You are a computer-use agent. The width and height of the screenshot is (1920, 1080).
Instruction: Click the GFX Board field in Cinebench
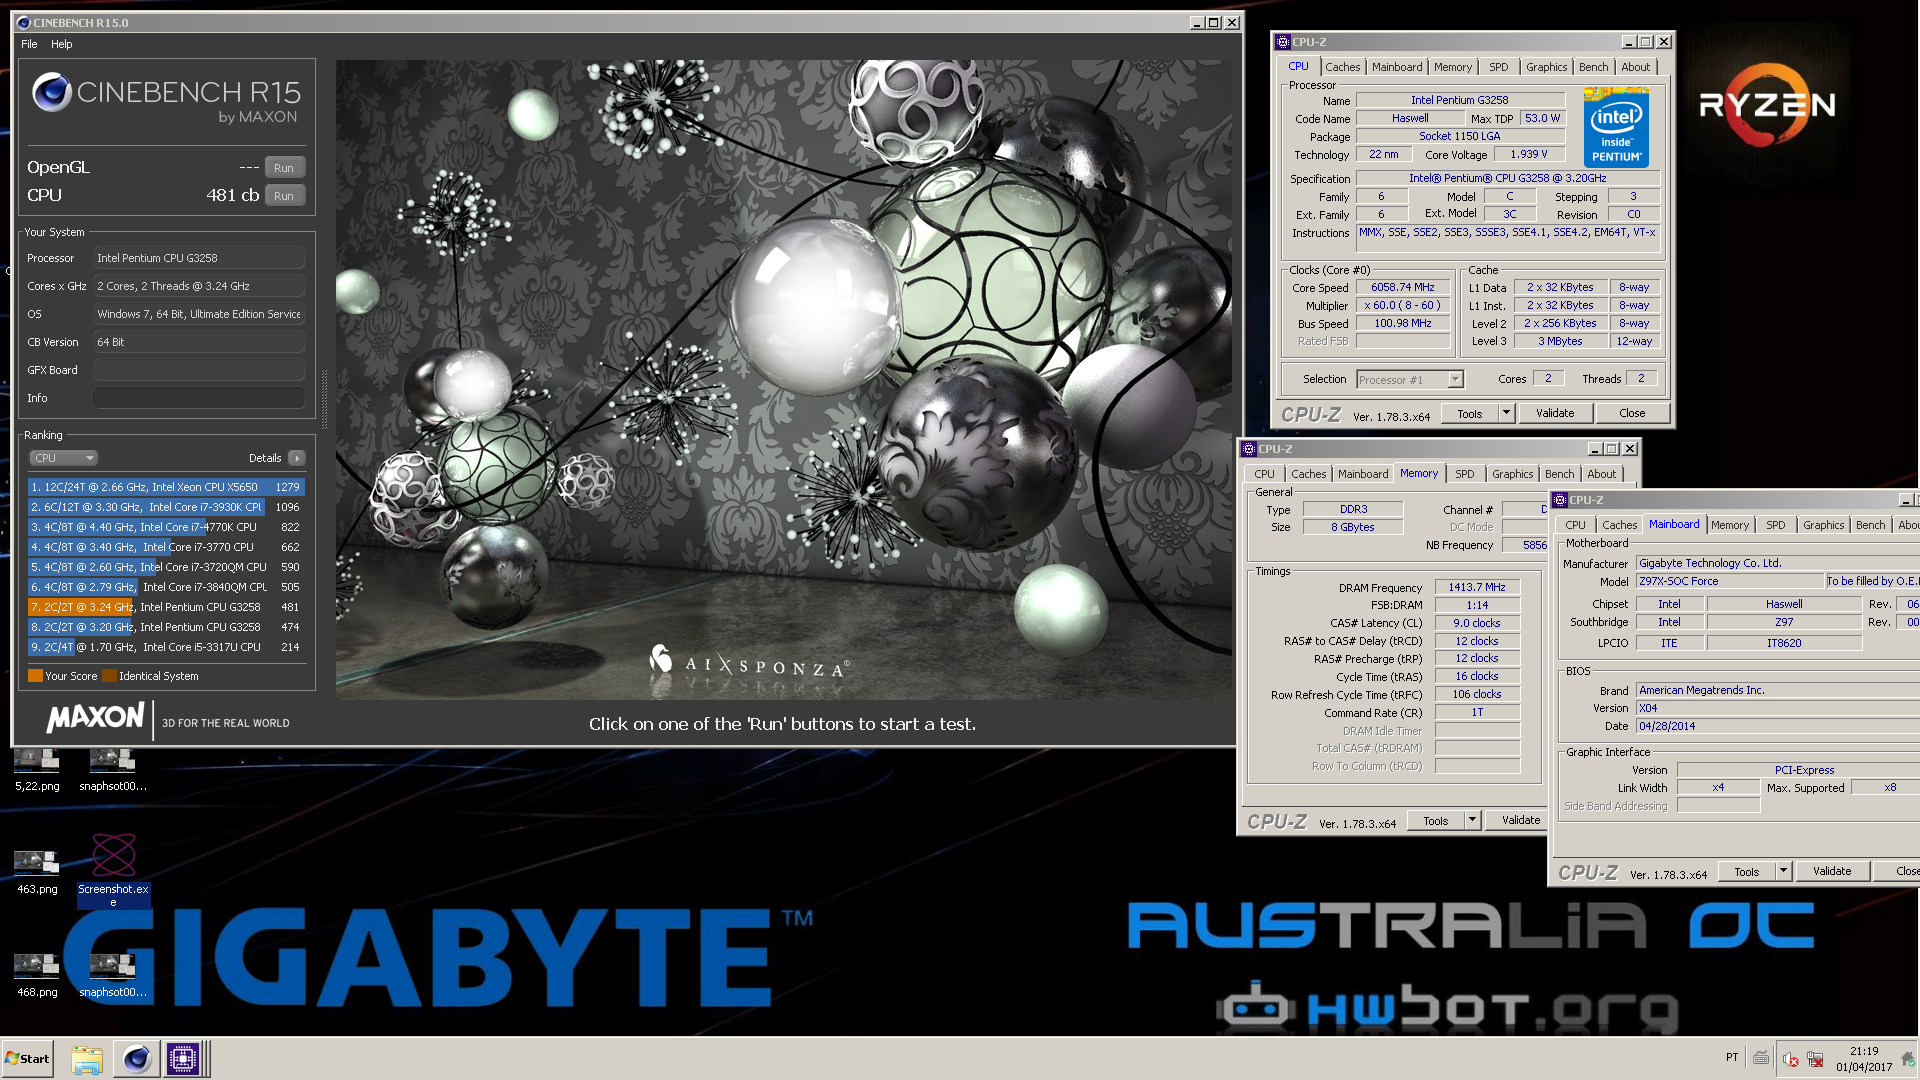point(199,370)
